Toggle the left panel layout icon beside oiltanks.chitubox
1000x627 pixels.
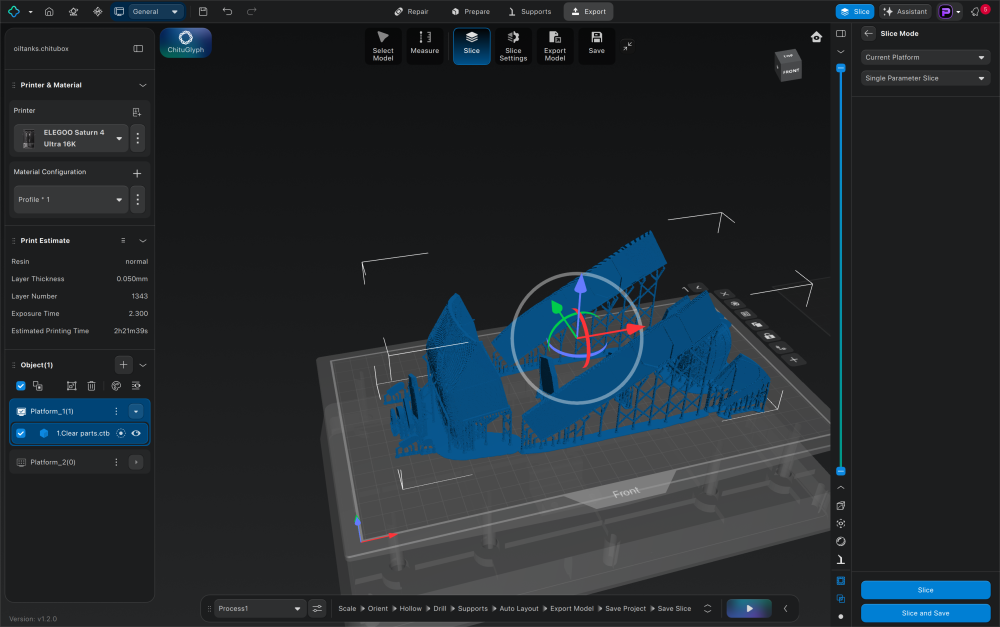click(138, 48)
